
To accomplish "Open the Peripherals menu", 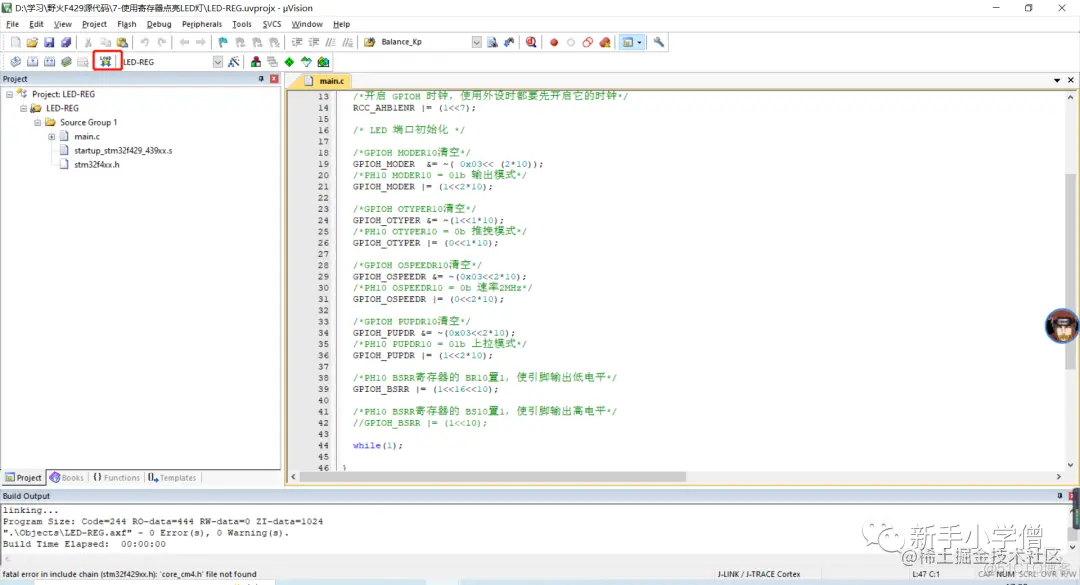I will tap(202, 24).
